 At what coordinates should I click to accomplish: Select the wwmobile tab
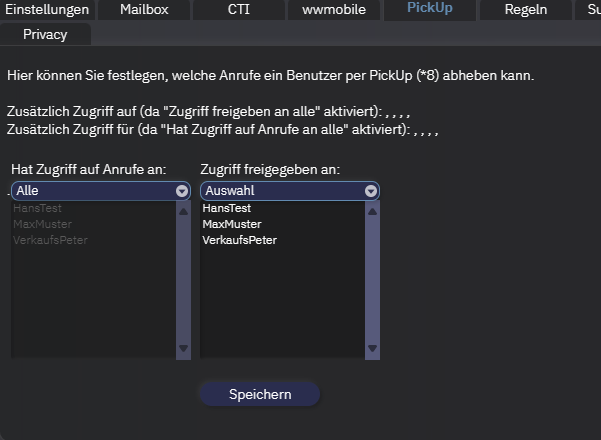click(334, 10)
